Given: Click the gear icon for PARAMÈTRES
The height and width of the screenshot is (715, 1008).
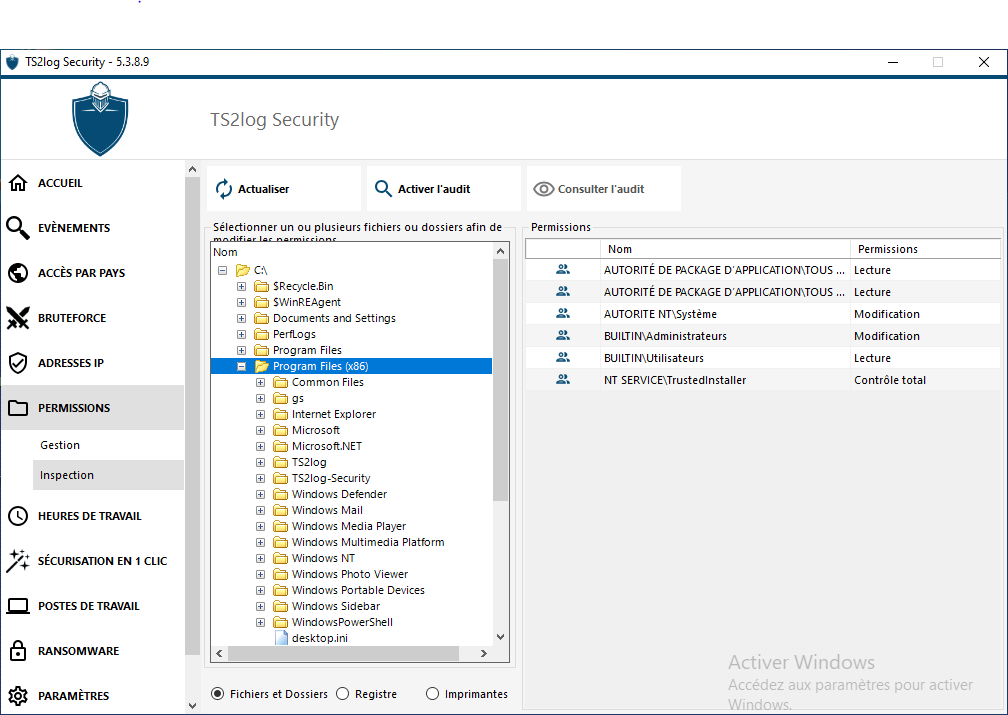Looking at the screenshot, I should click(x=18, y=696).
